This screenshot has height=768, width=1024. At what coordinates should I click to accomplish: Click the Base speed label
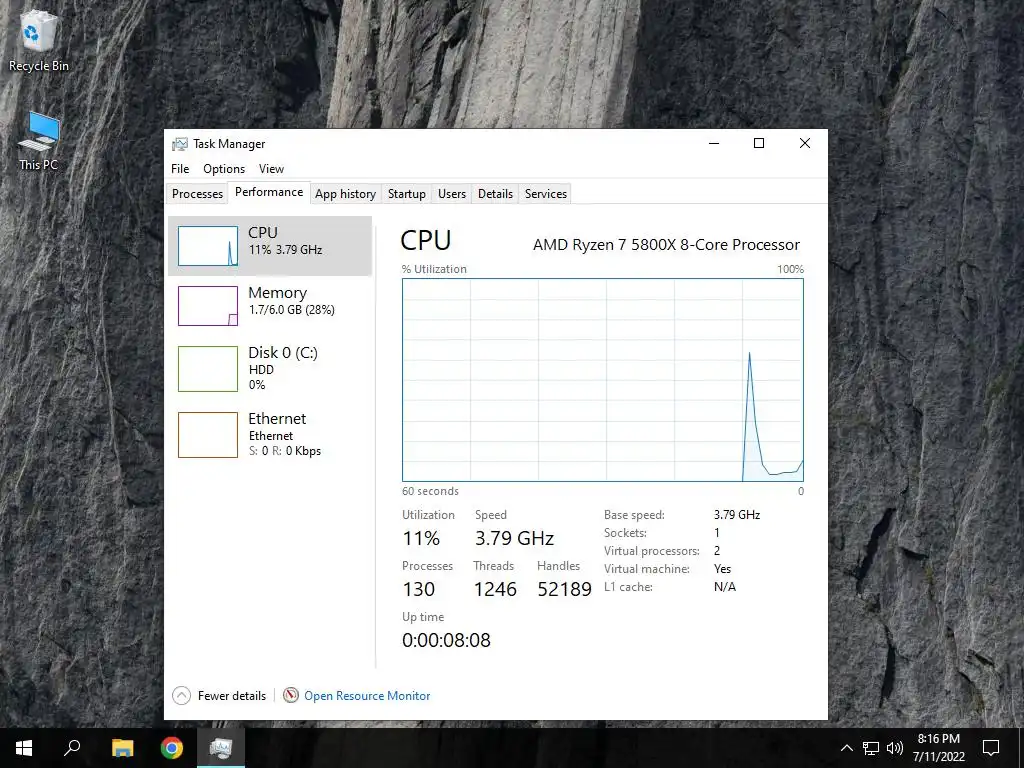(634, 515)
